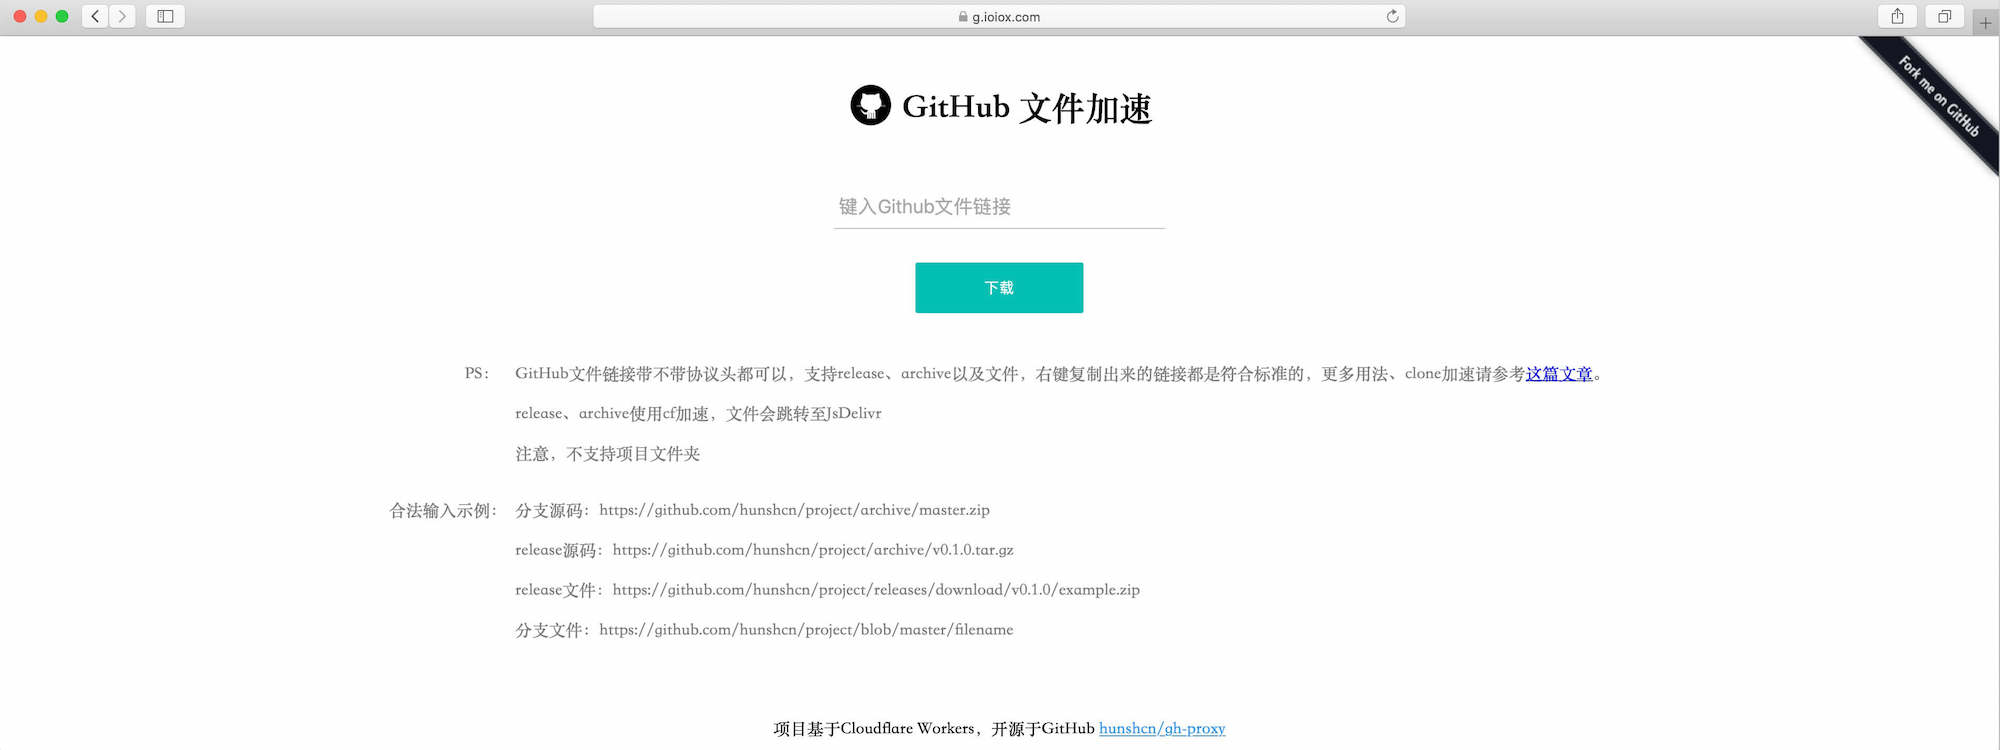The height and width of the screenshot is (750, 2000).
Task: Toggle the Safari sidebar icon
Action: 165,16
